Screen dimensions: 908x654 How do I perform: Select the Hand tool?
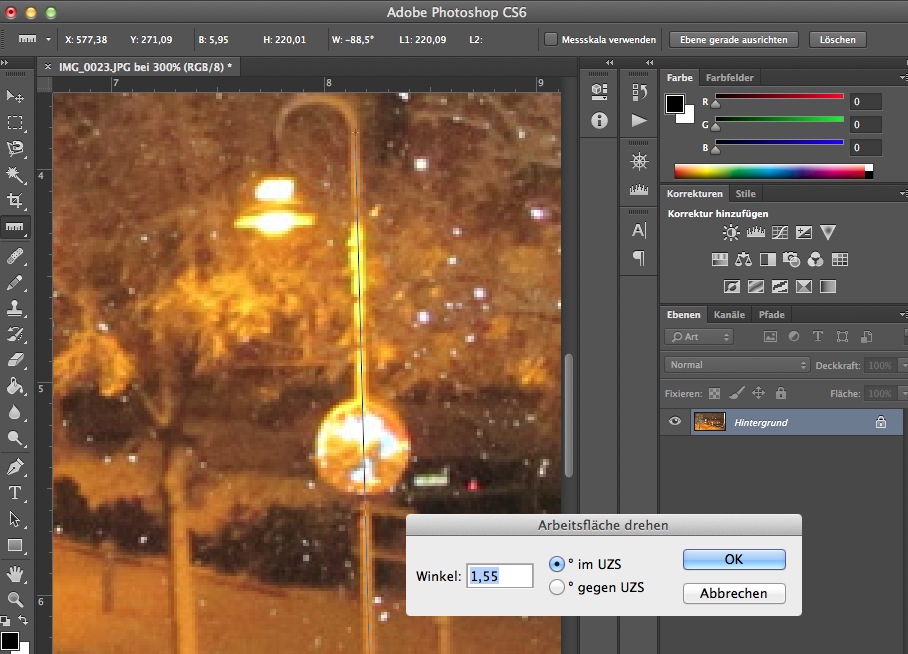click(x=15, y=574)
